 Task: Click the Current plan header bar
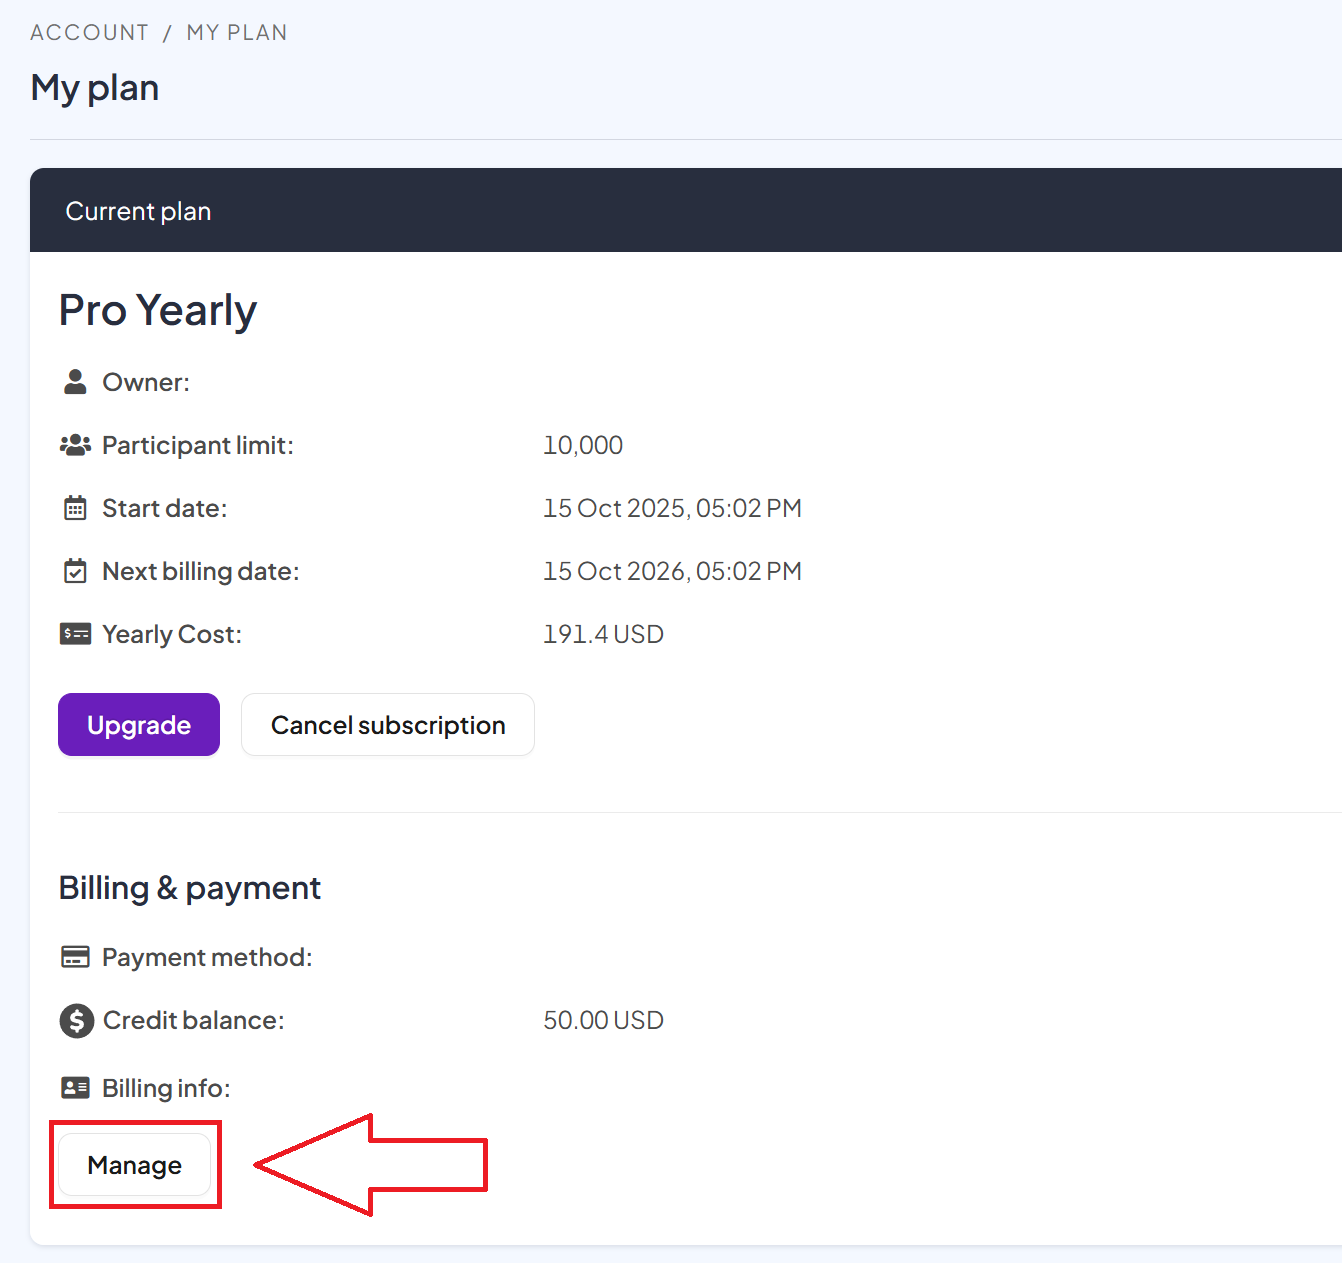686,211
